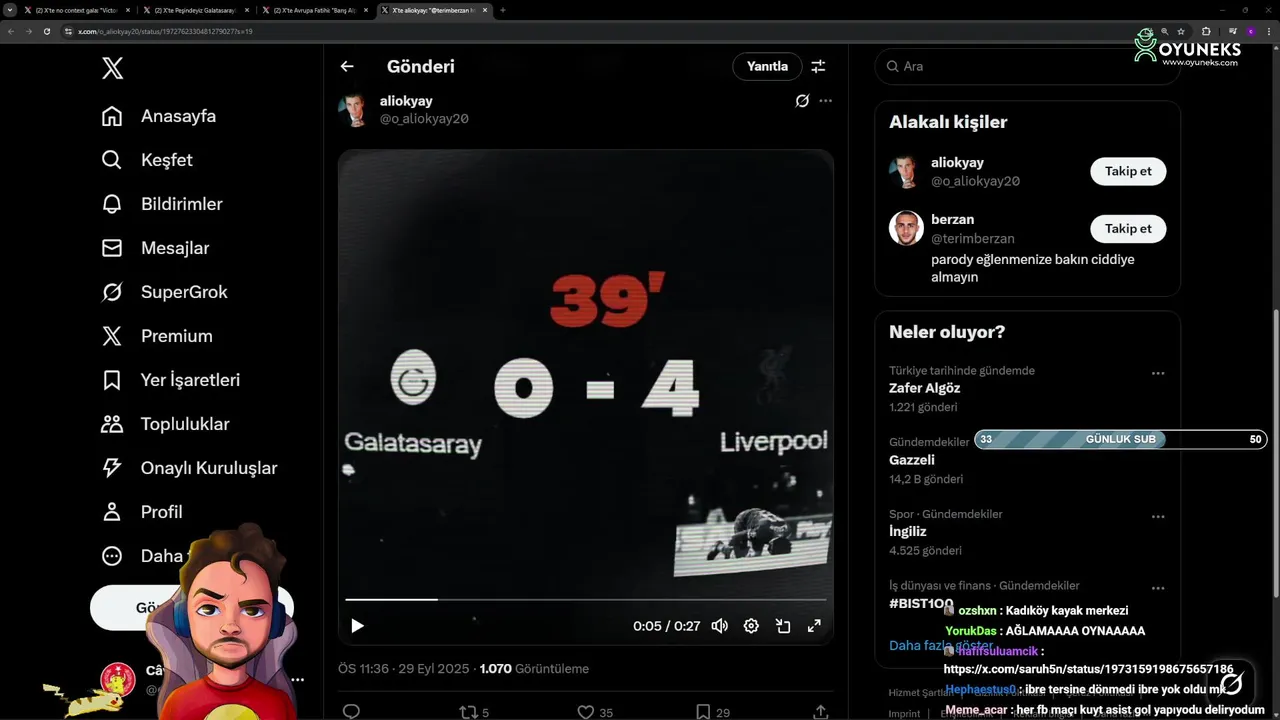1280x720 pixels.
Task: Open the tab search chevron dropdown
Action: pyautogui.click(x=10, y=10)
